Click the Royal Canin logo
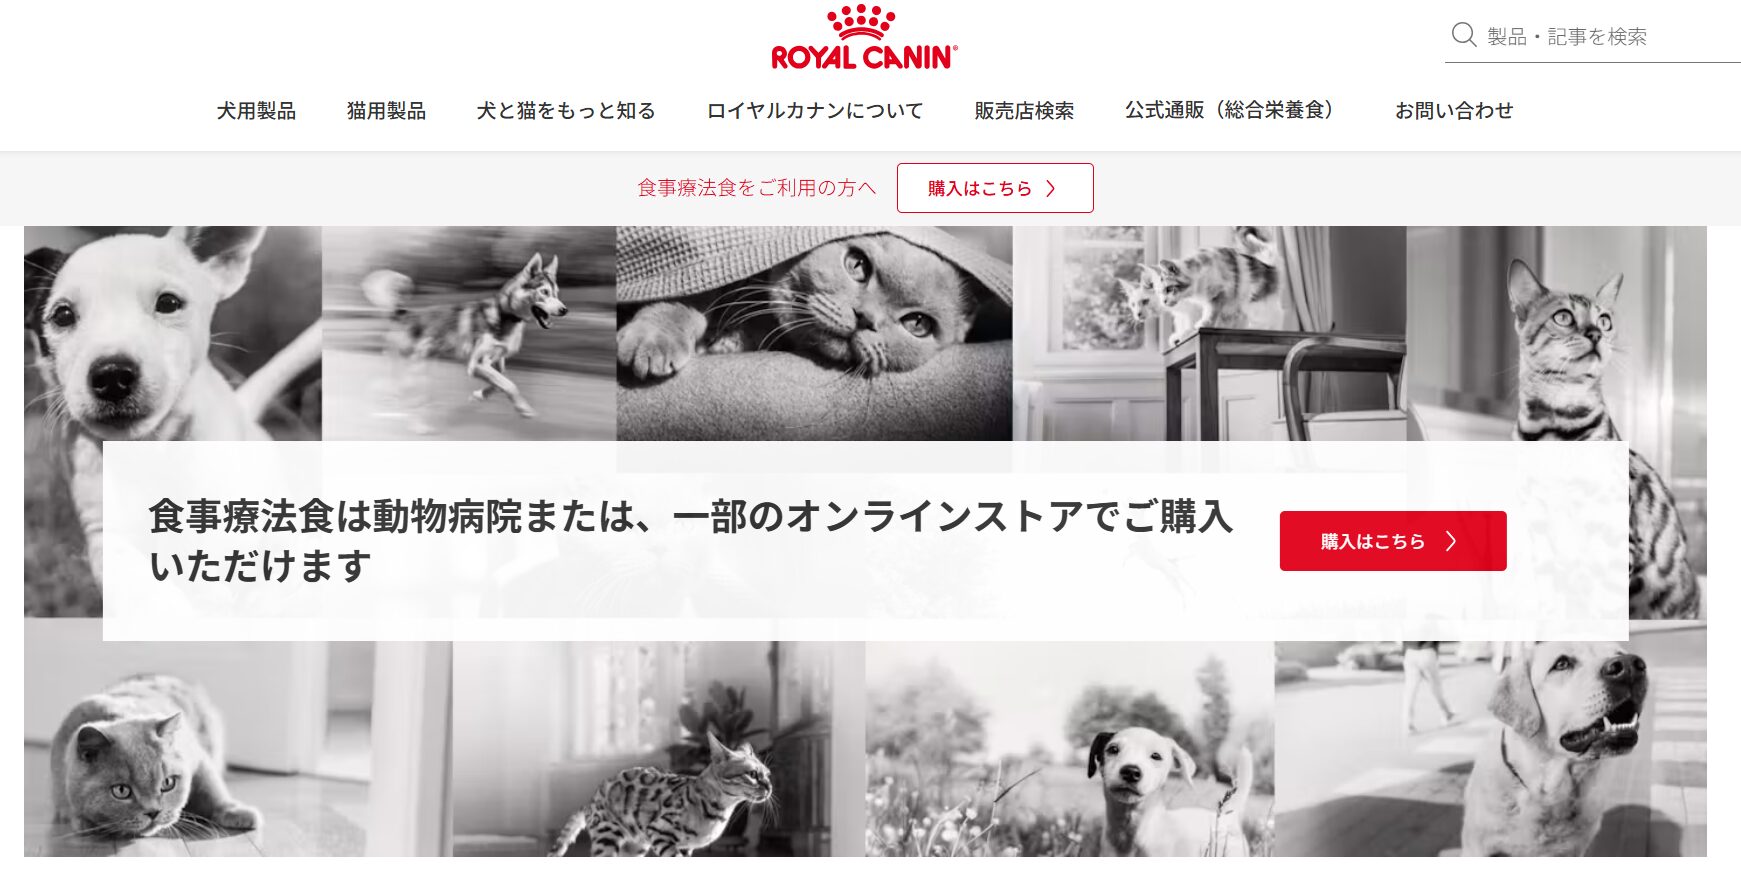1741x872 pixels. (864, 38)
